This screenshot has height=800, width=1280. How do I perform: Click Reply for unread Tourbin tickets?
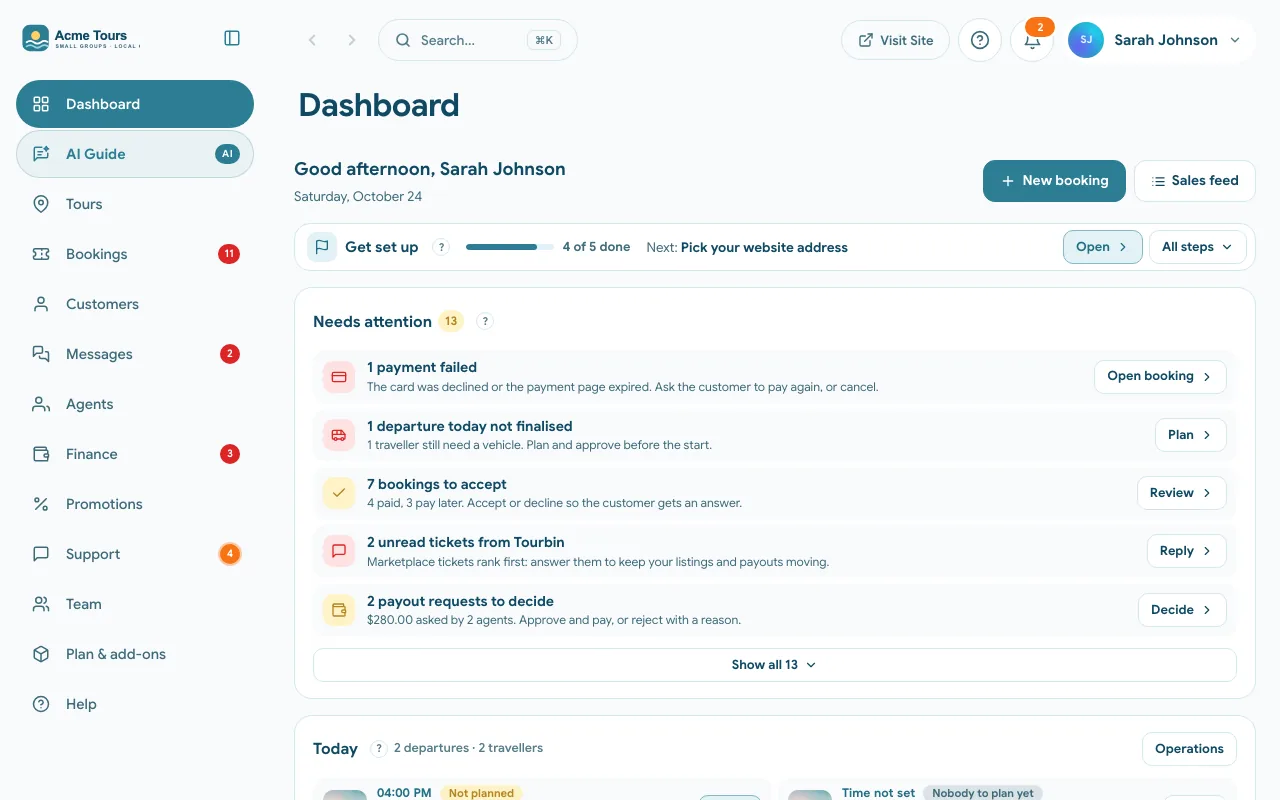coord(1187,551)
